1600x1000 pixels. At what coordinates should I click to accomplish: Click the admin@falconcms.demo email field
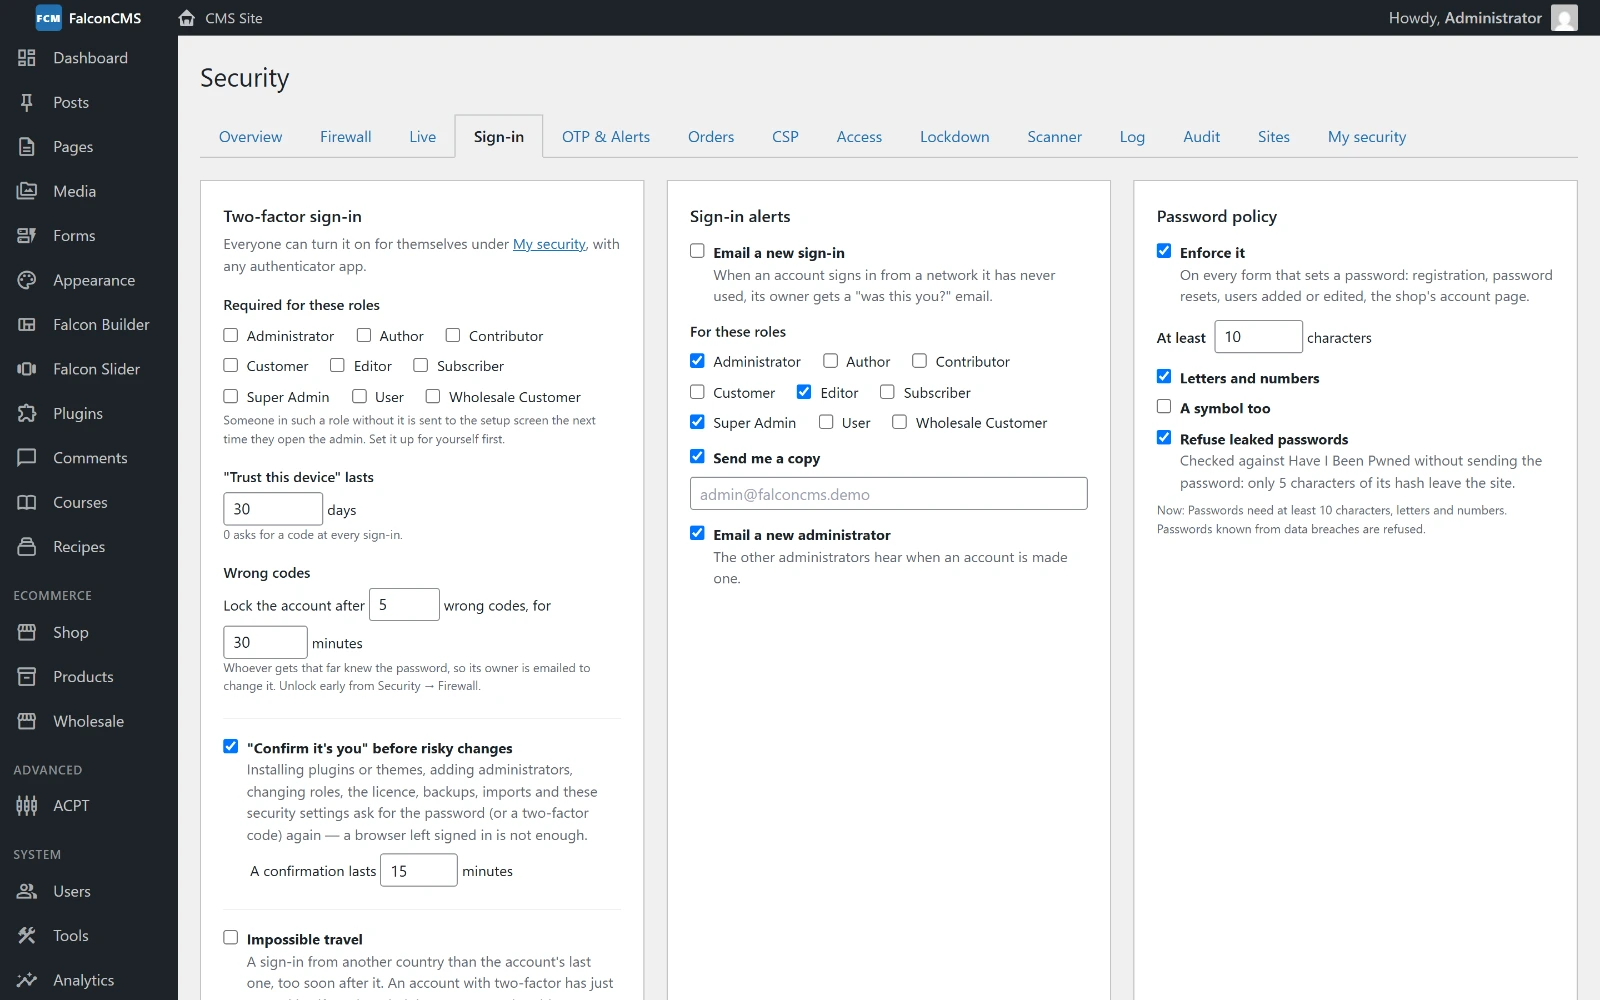(x=889, y=494)
